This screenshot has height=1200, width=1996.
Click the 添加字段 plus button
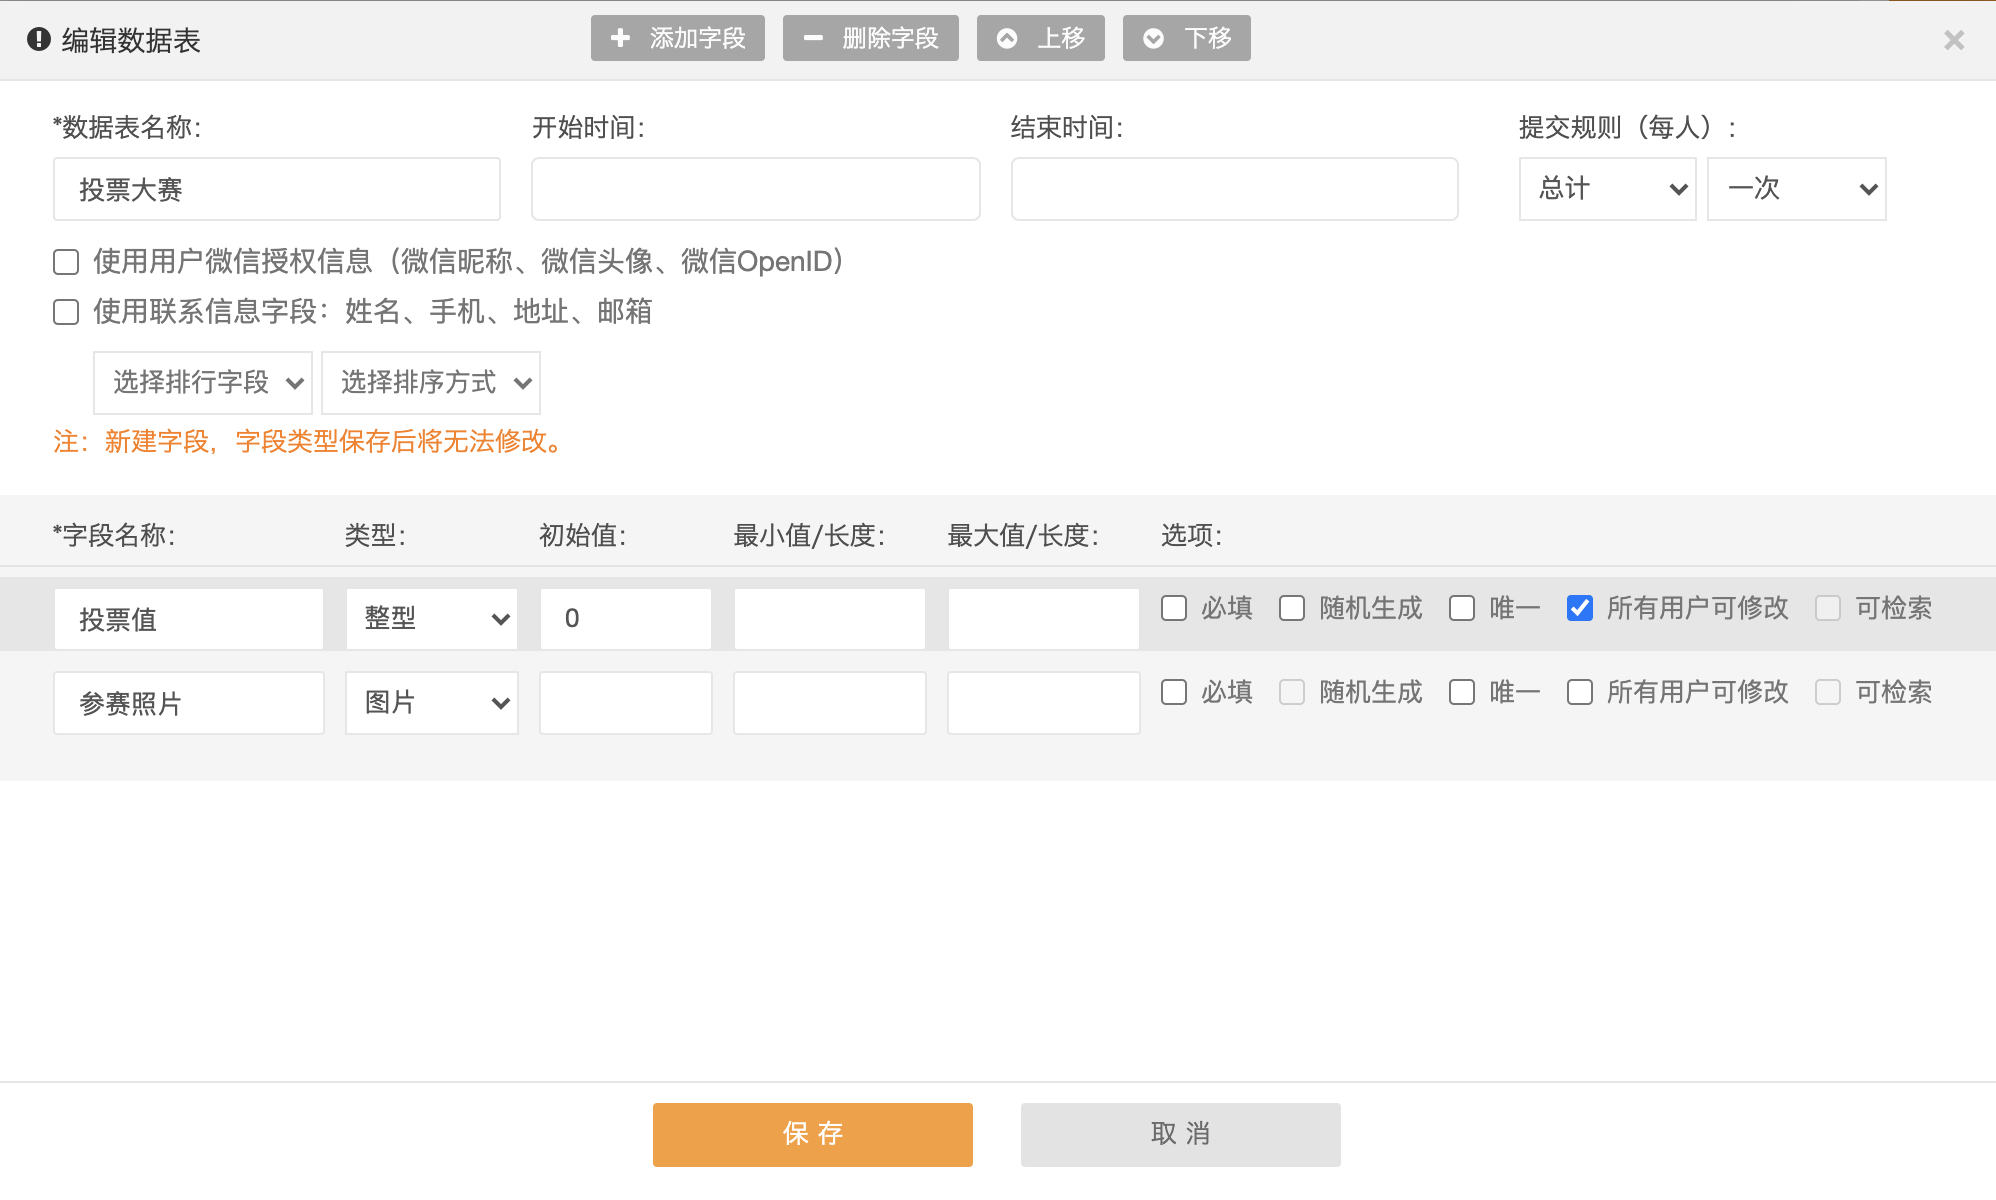tap(677, 38)
